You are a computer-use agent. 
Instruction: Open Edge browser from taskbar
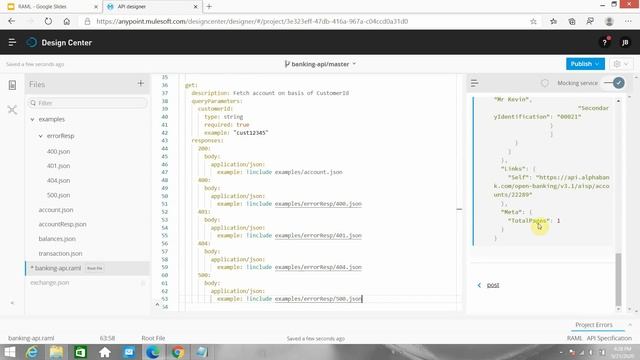153,352
